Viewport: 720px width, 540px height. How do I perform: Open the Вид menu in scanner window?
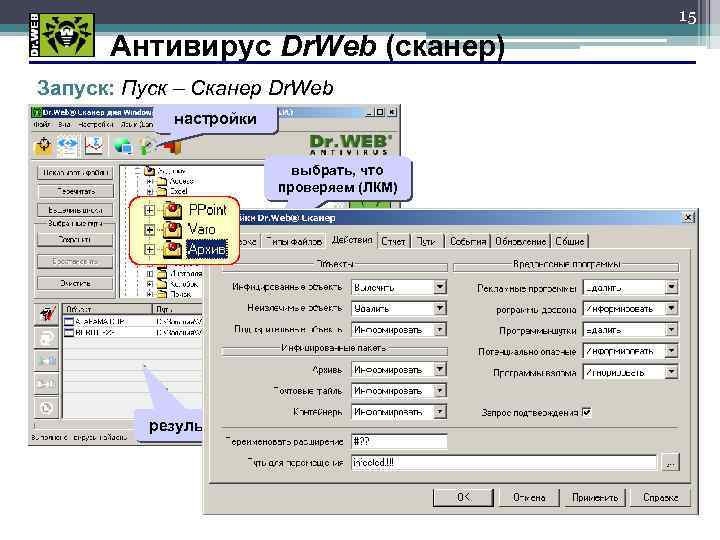click(64, 124)
